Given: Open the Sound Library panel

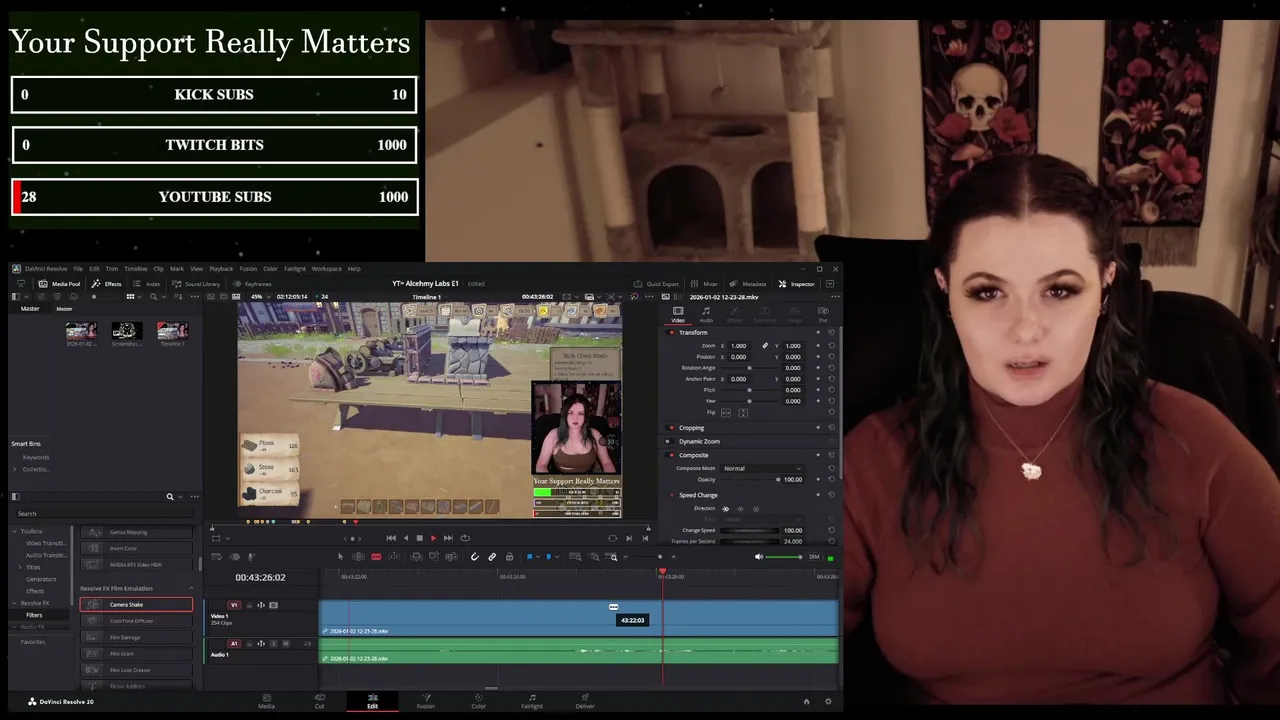Looking at the screenshot, I should (196, 284).
